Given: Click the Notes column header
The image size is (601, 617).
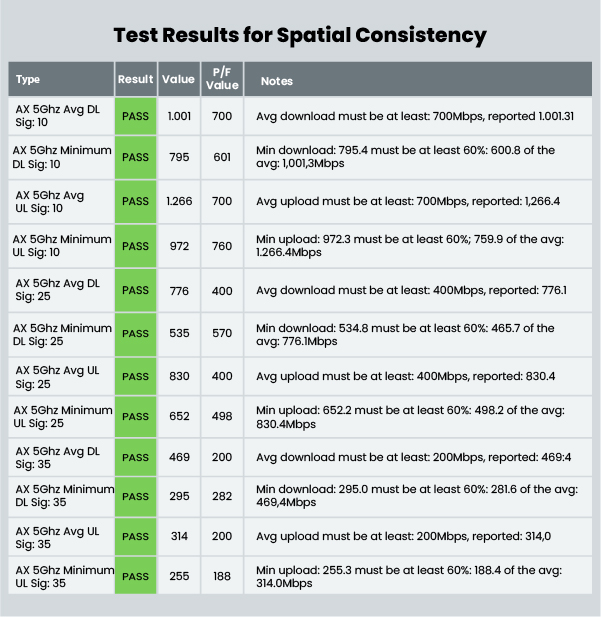Looking at the screenshot, I should tap(276, 80).
